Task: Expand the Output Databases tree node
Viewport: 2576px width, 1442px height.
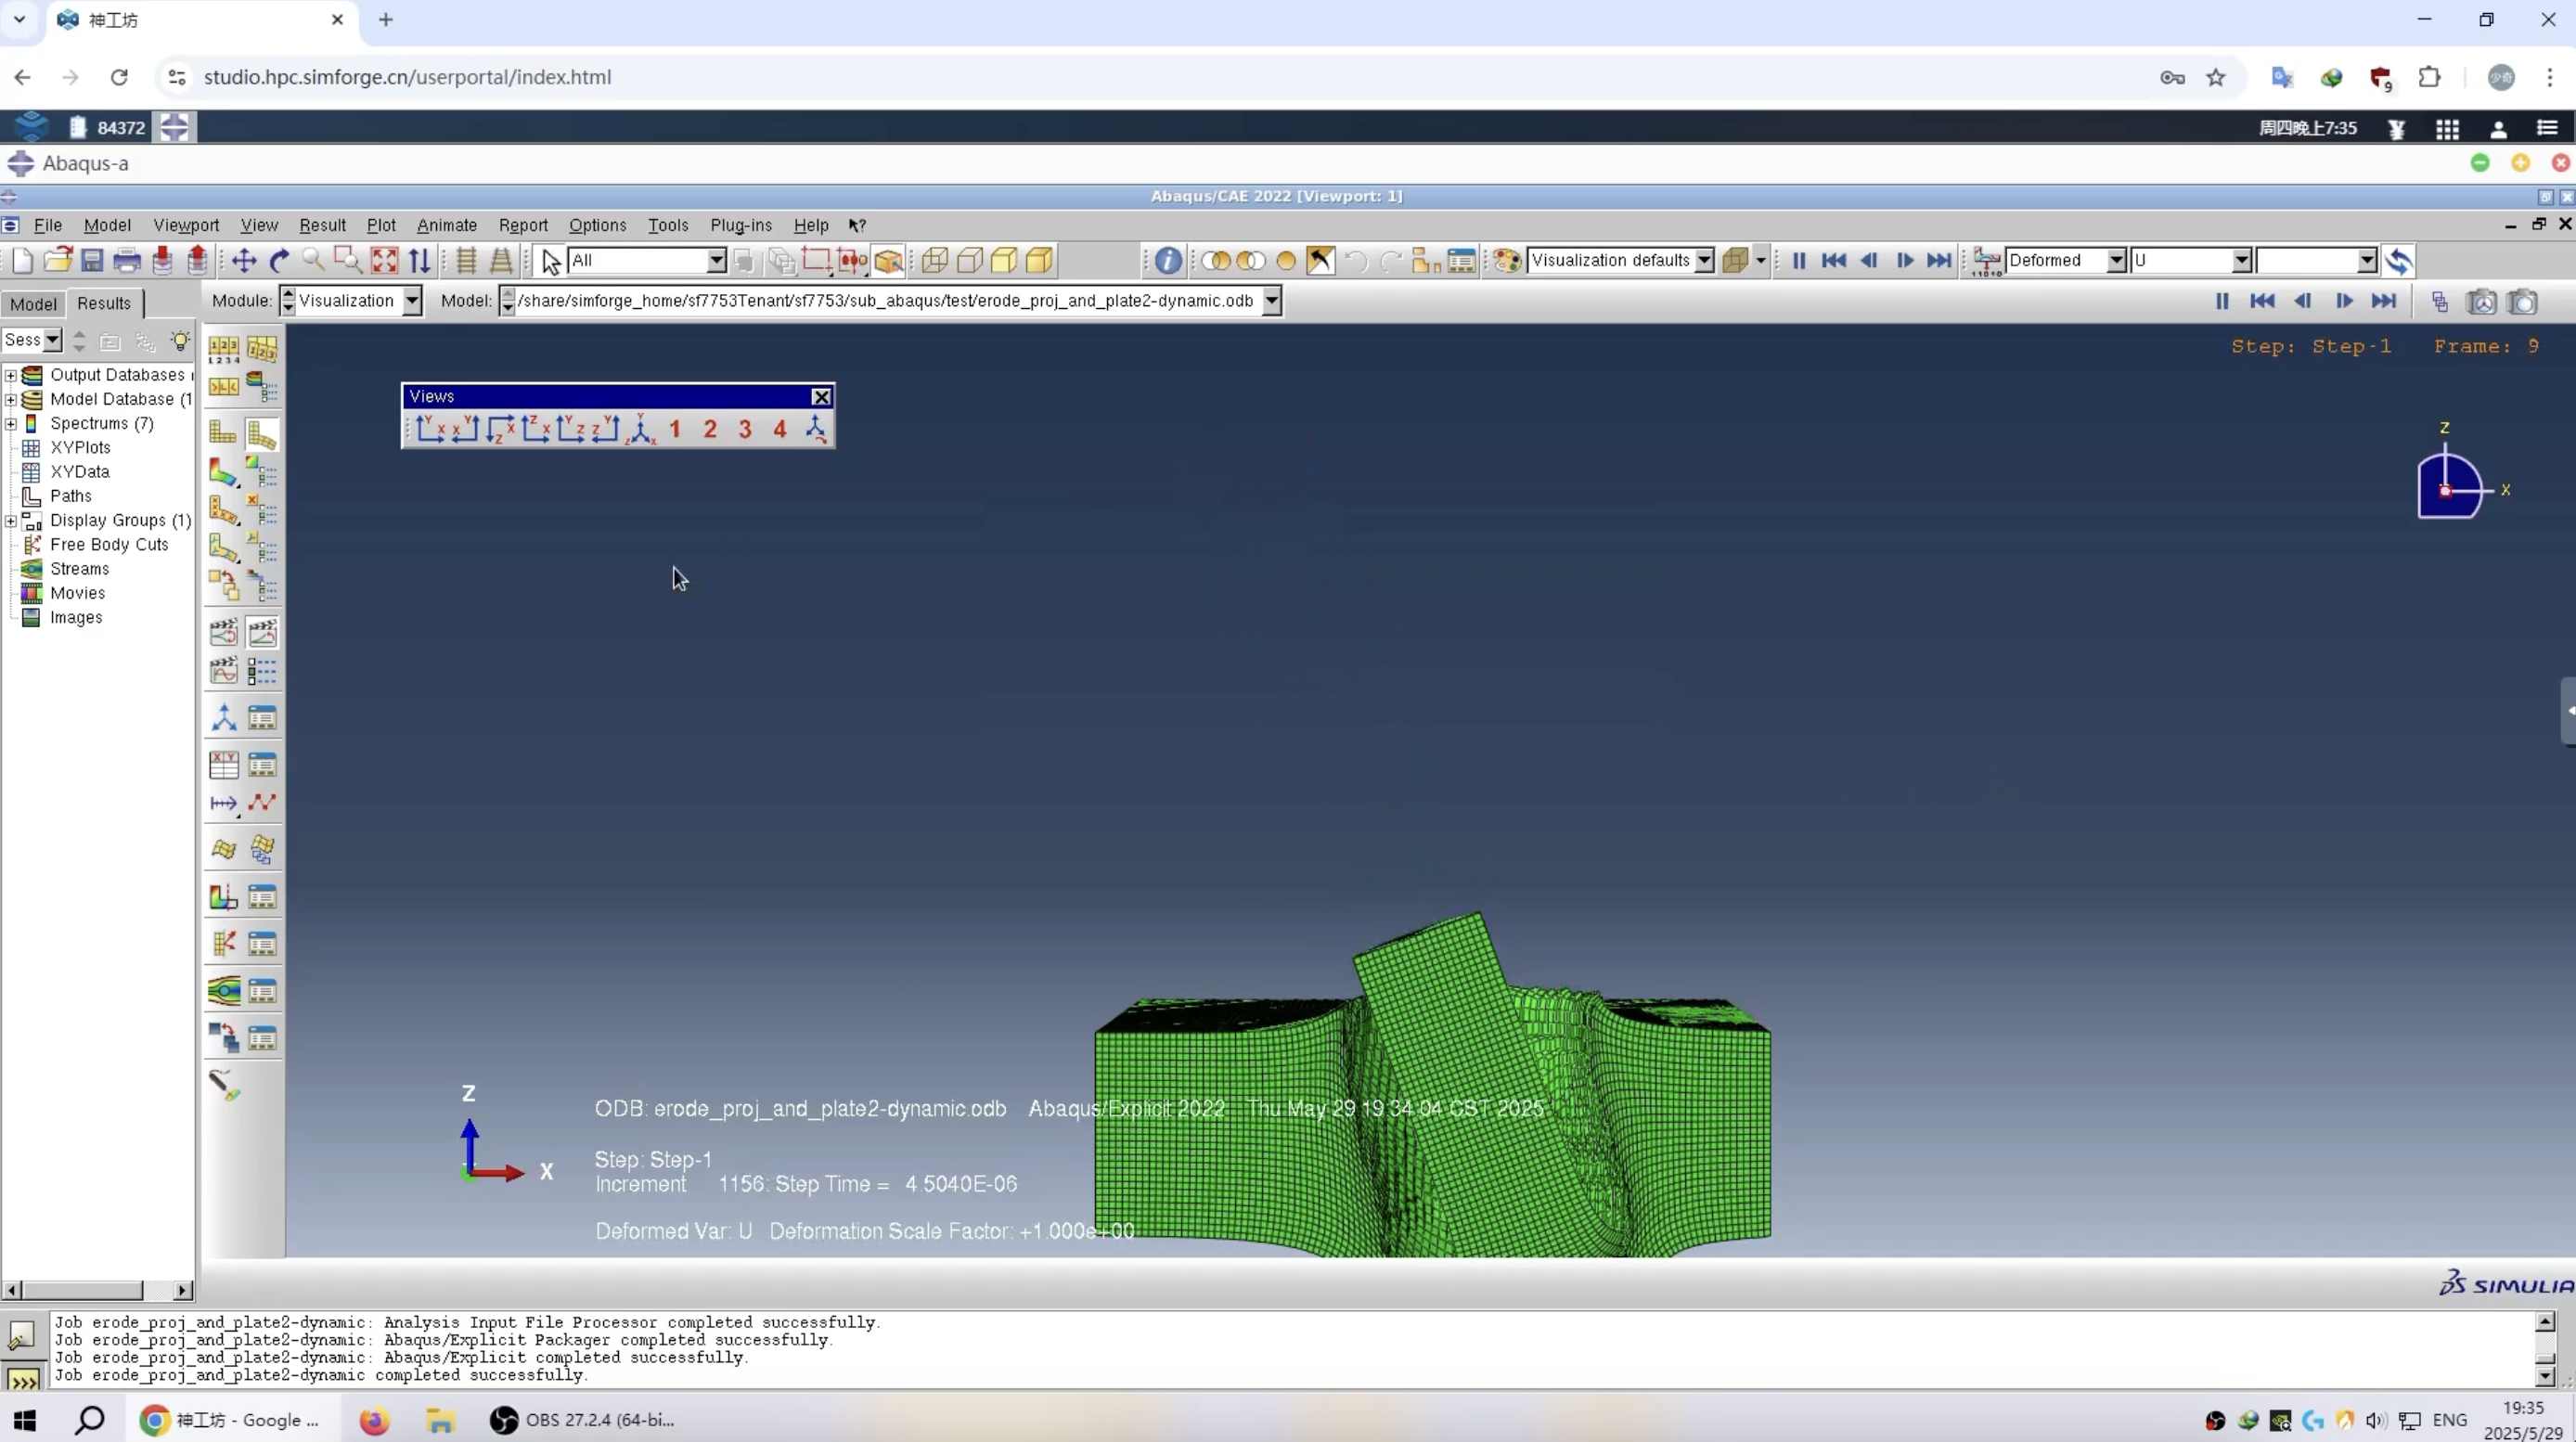Action: click(11, 375)
